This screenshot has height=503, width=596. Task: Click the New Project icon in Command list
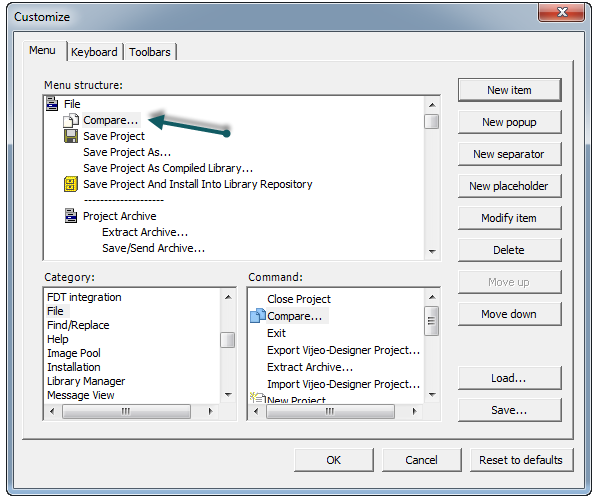258,398
